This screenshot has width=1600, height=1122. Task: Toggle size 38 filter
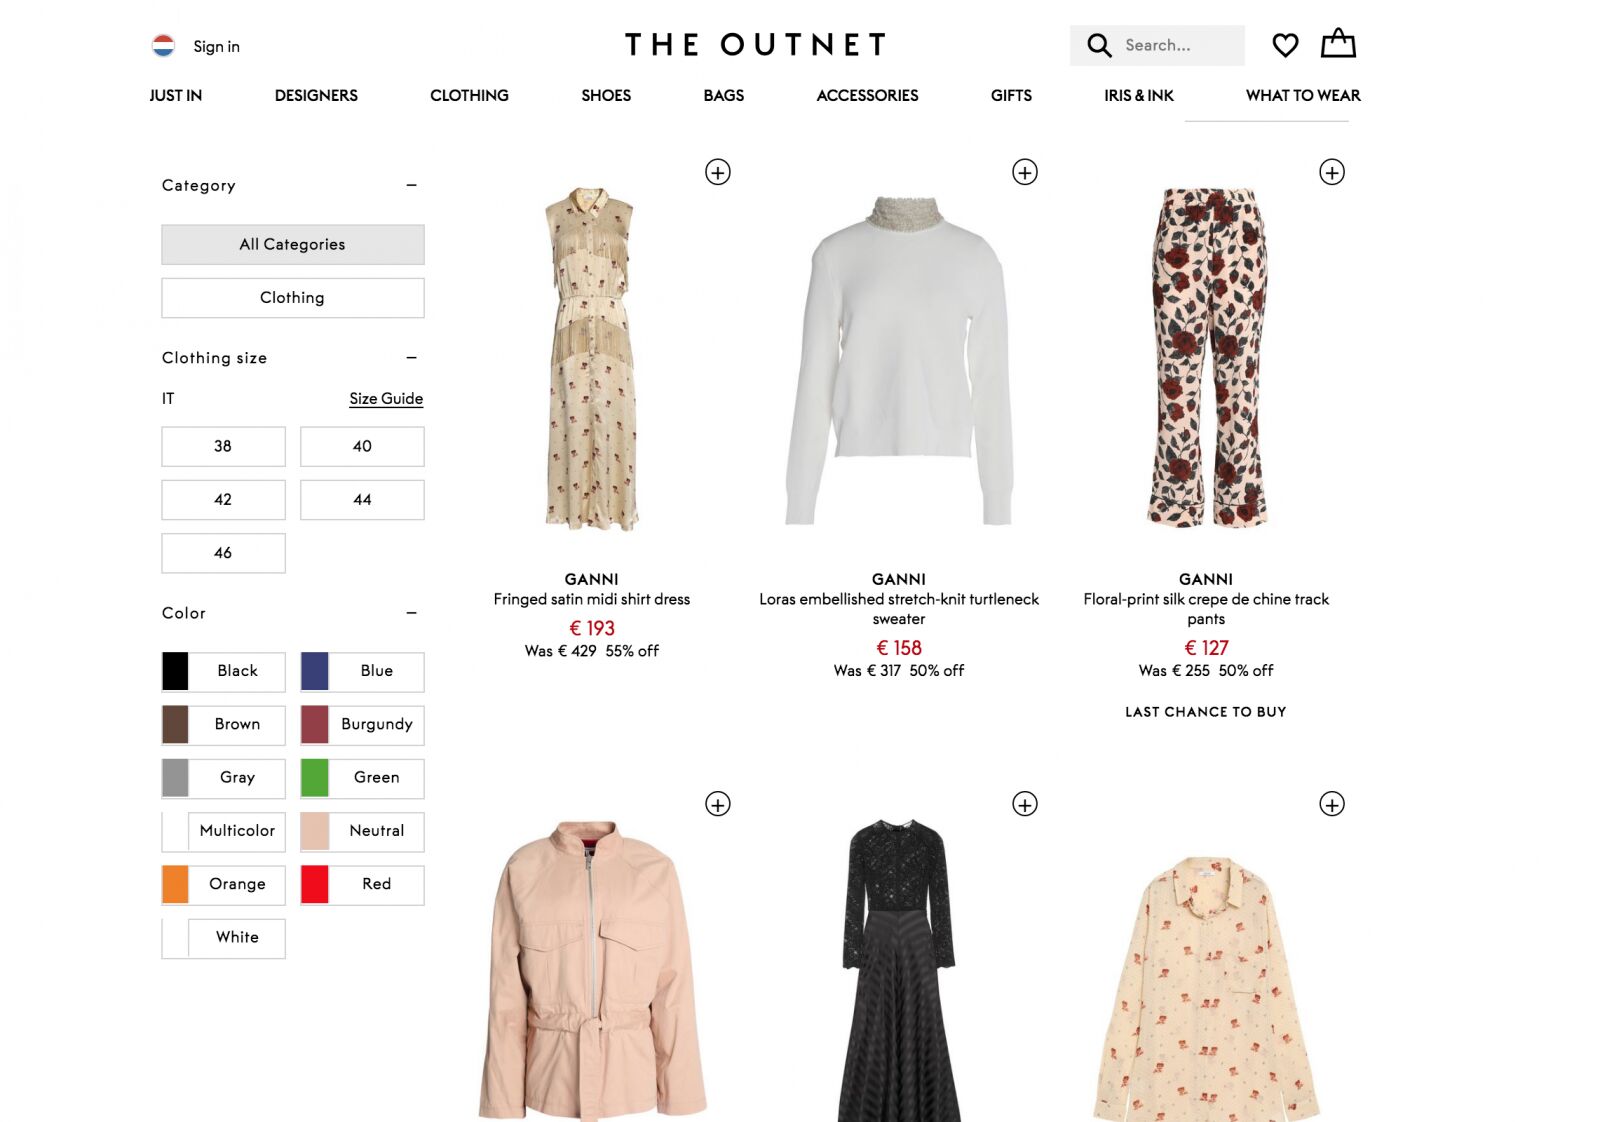coord(223,446)
